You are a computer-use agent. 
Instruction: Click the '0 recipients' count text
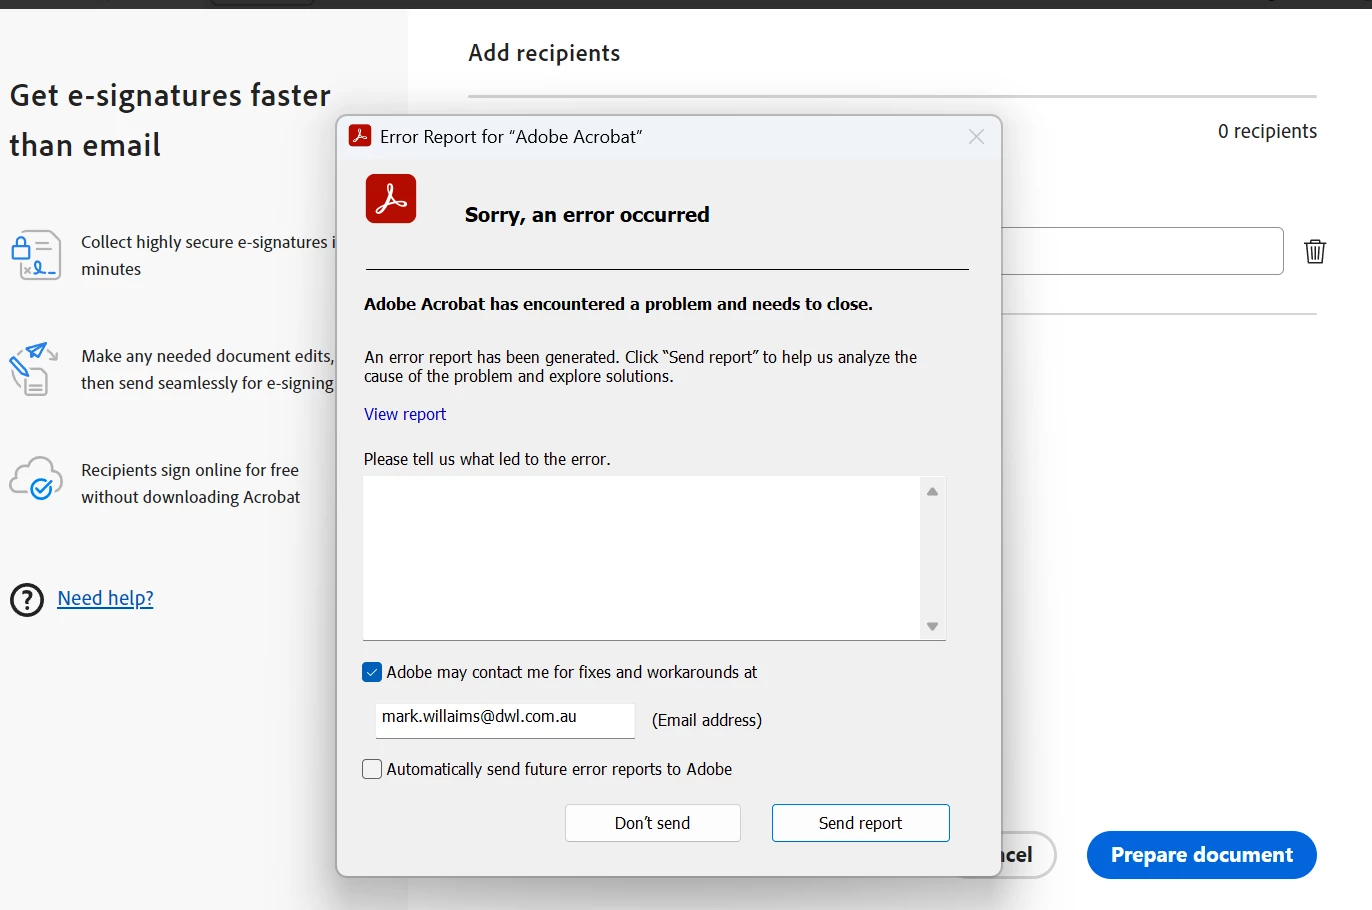[x=1267, y=131]
